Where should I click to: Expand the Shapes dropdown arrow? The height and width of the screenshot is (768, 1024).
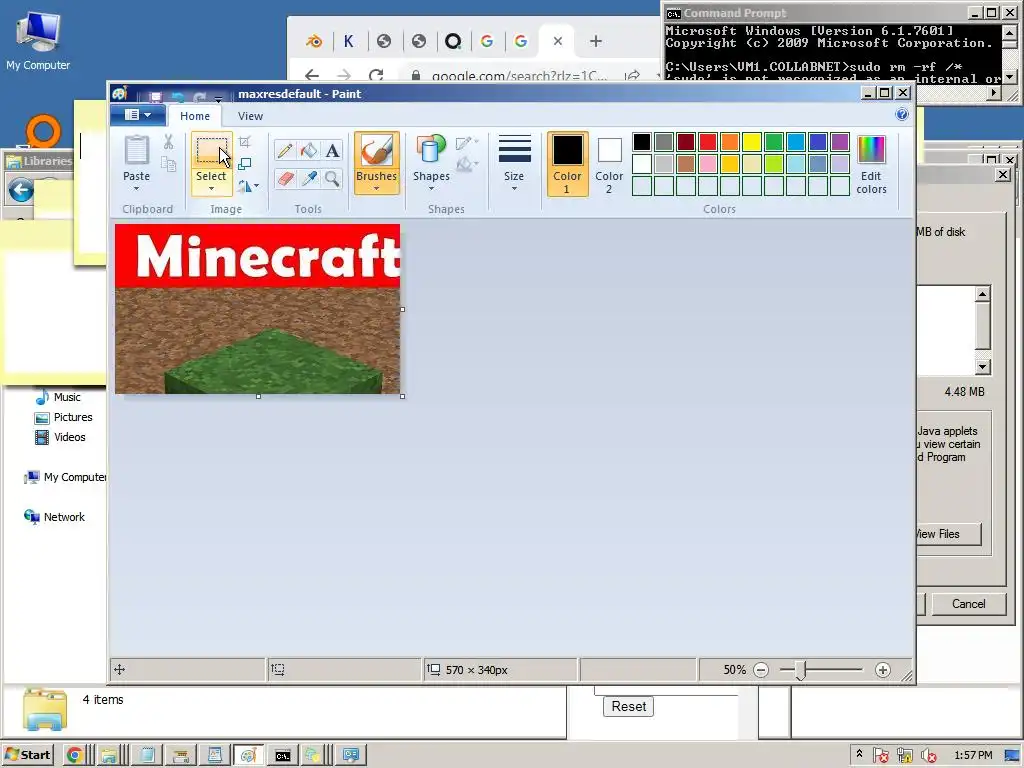[431, 189]
